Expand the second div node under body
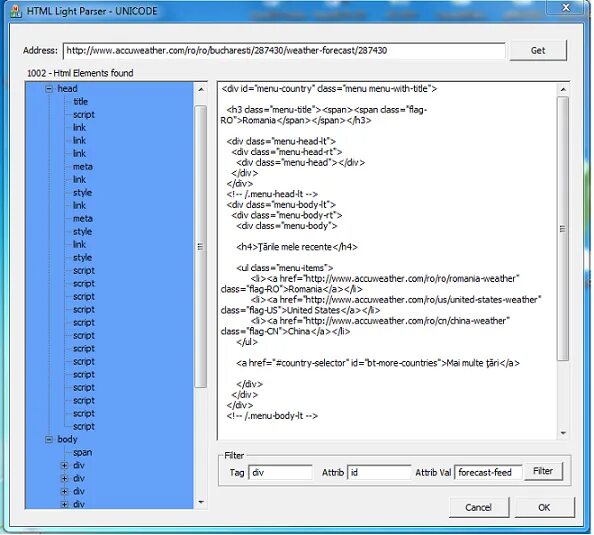The height and width of the screenshot is (535, 594). (x=64, y=479)
